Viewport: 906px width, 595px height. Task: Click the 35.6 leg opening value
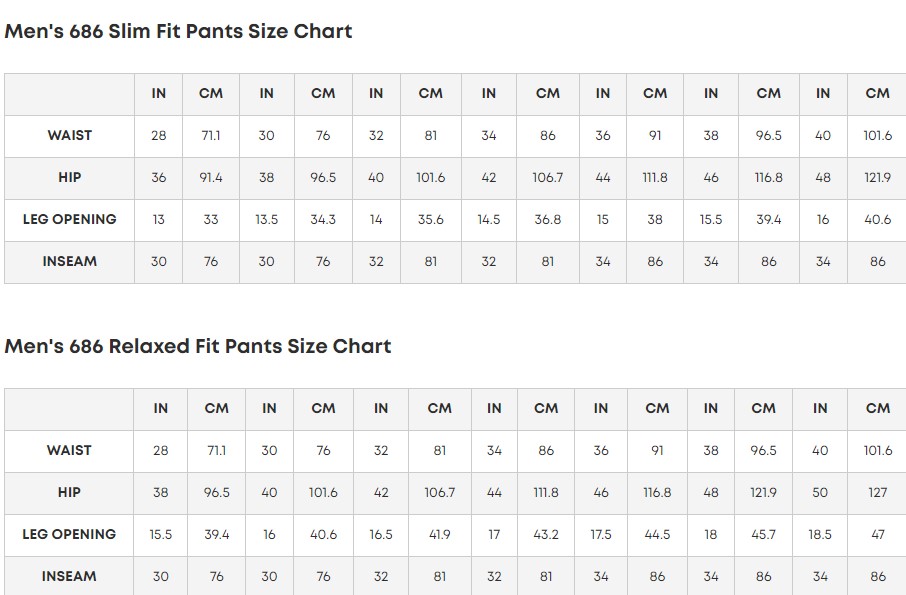[431, 219]
